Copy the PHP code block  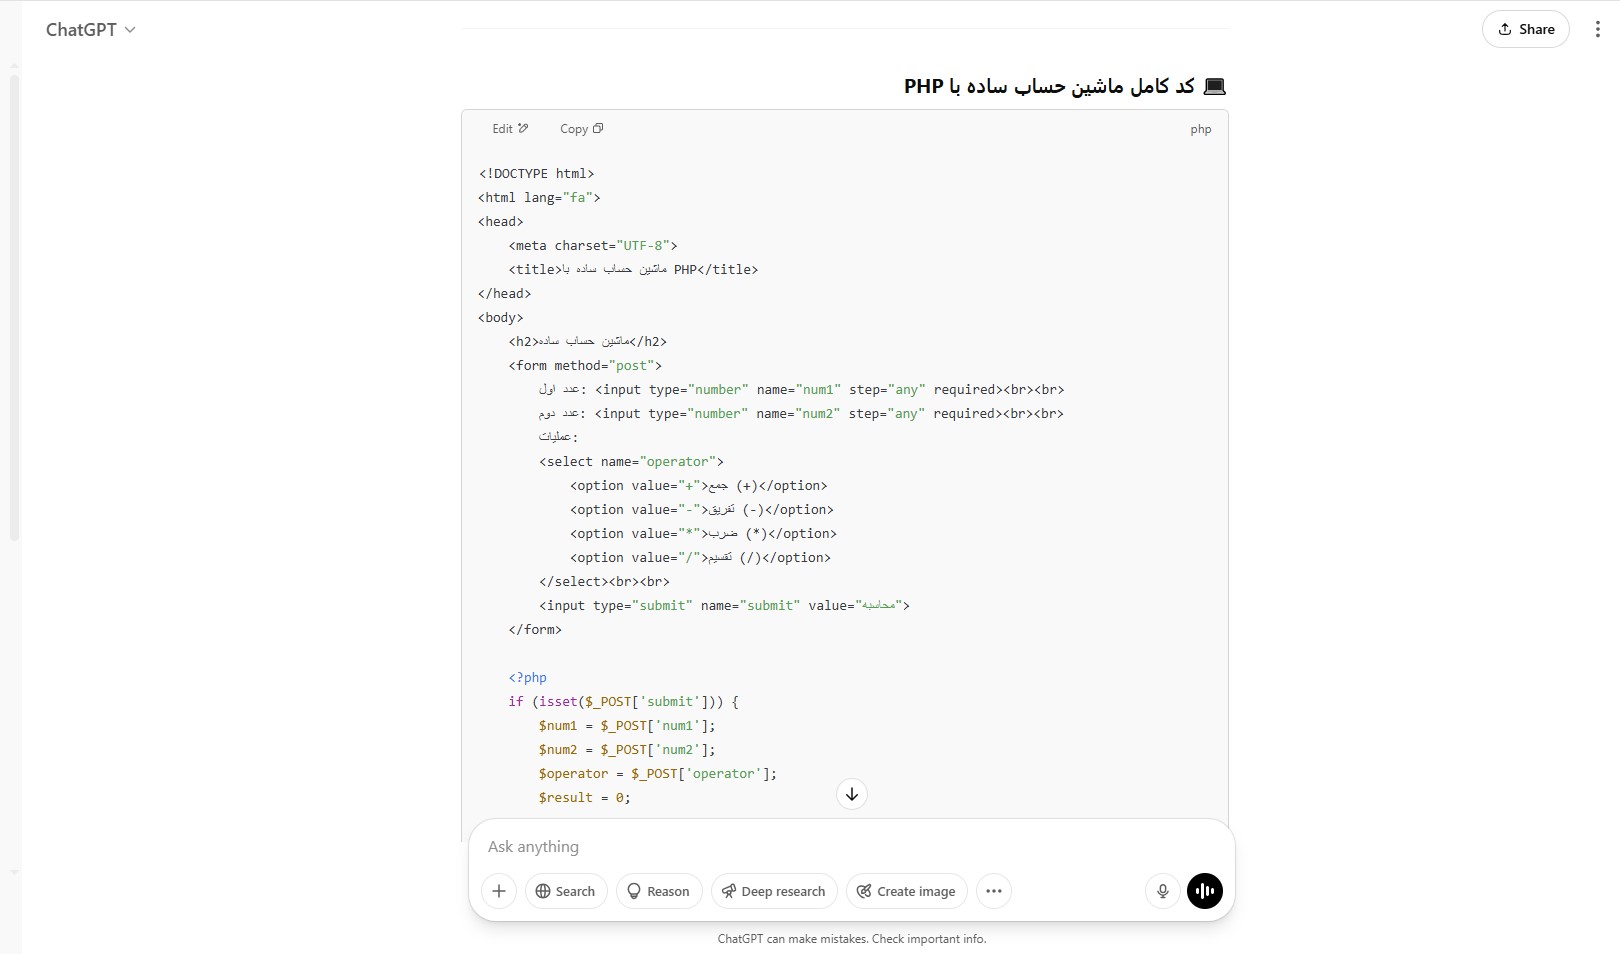tap(581, 129)
